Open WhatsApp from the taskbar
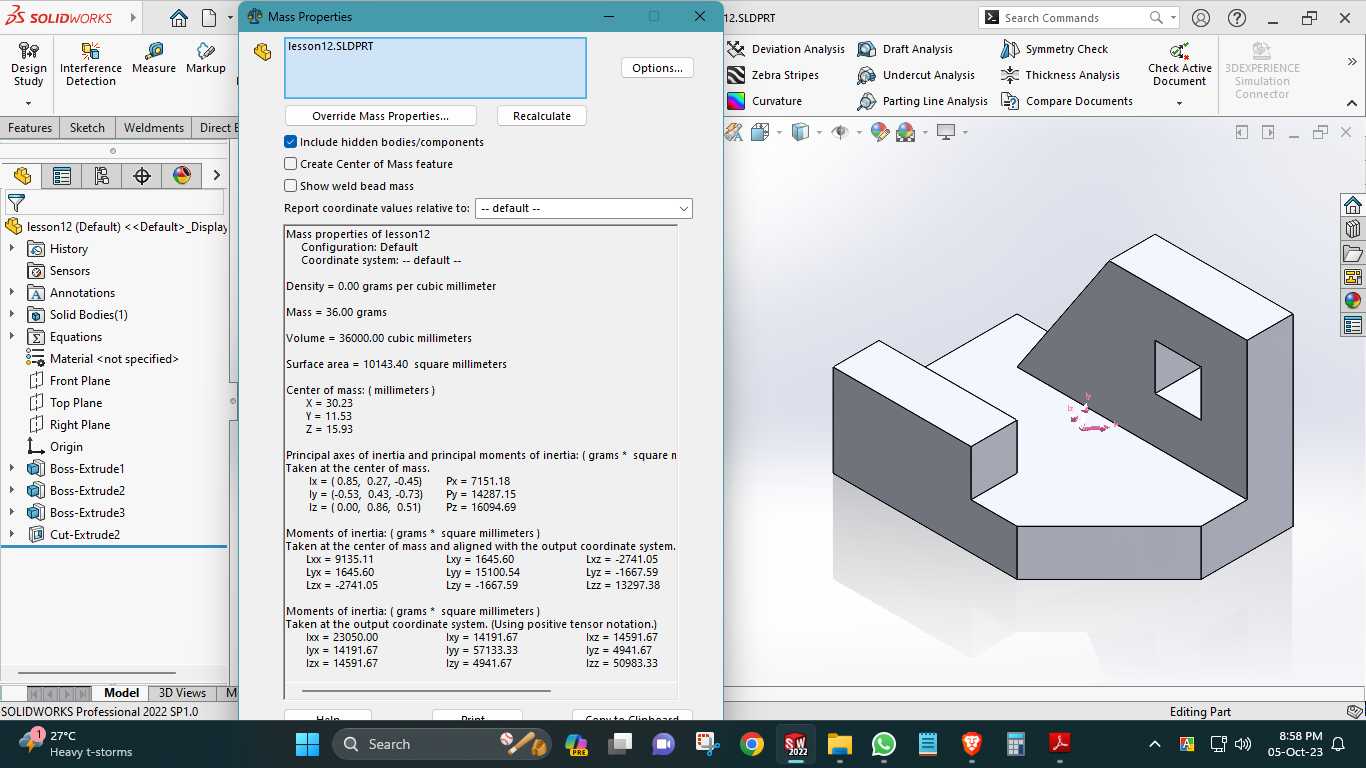The height and width of the screenshot is (768, 1366). click(x=884, y=744)
